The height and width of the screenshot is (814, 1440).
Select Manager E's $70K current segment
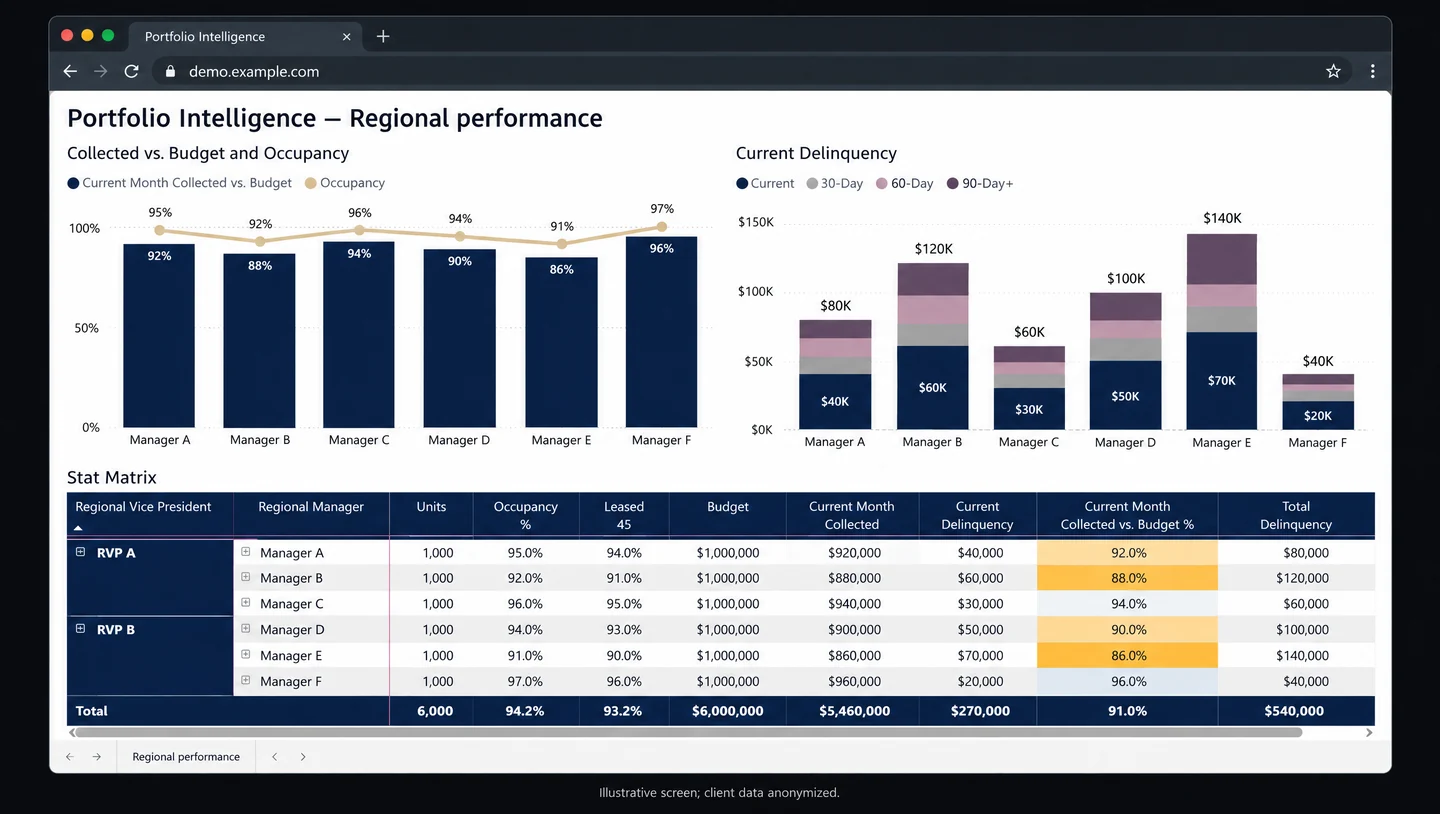click(x=1221, y=381)
